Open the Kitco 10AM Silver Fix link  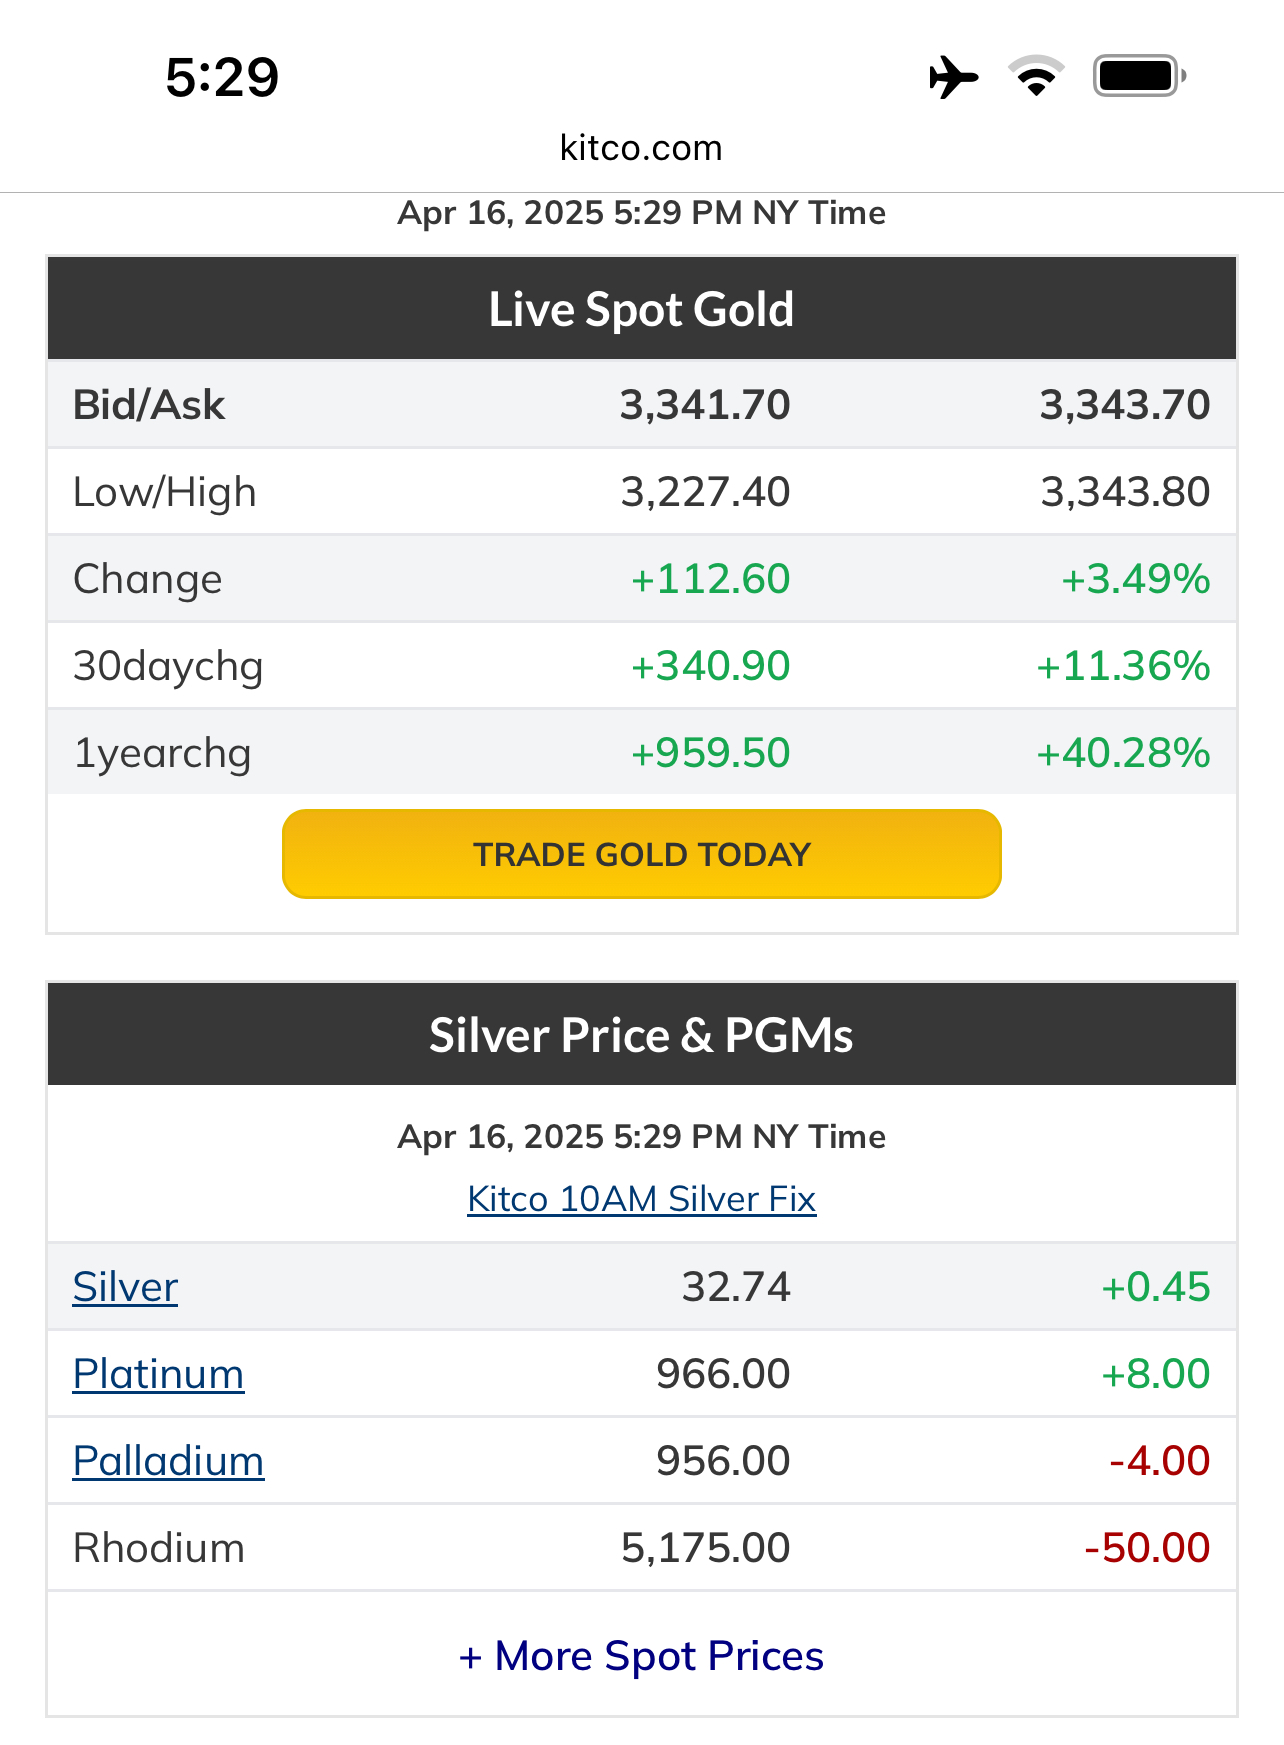641,1198
